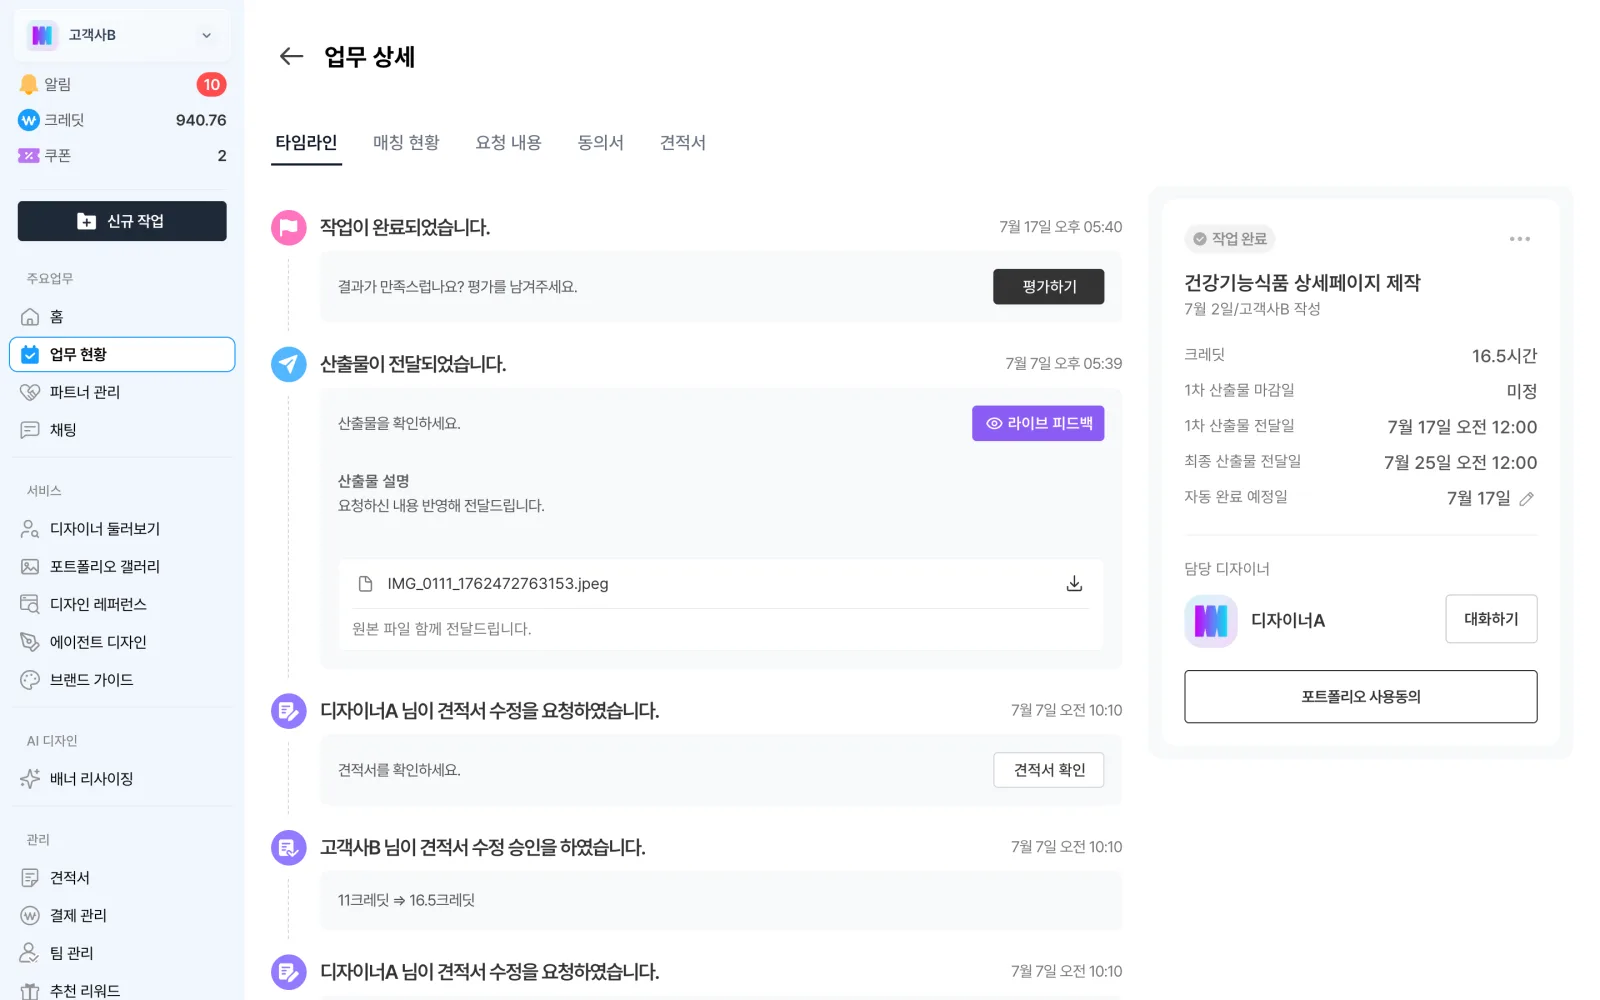
Task: Click the 건강기능식품 상세페이지 제작 title
Action: tap(1302, 283)
